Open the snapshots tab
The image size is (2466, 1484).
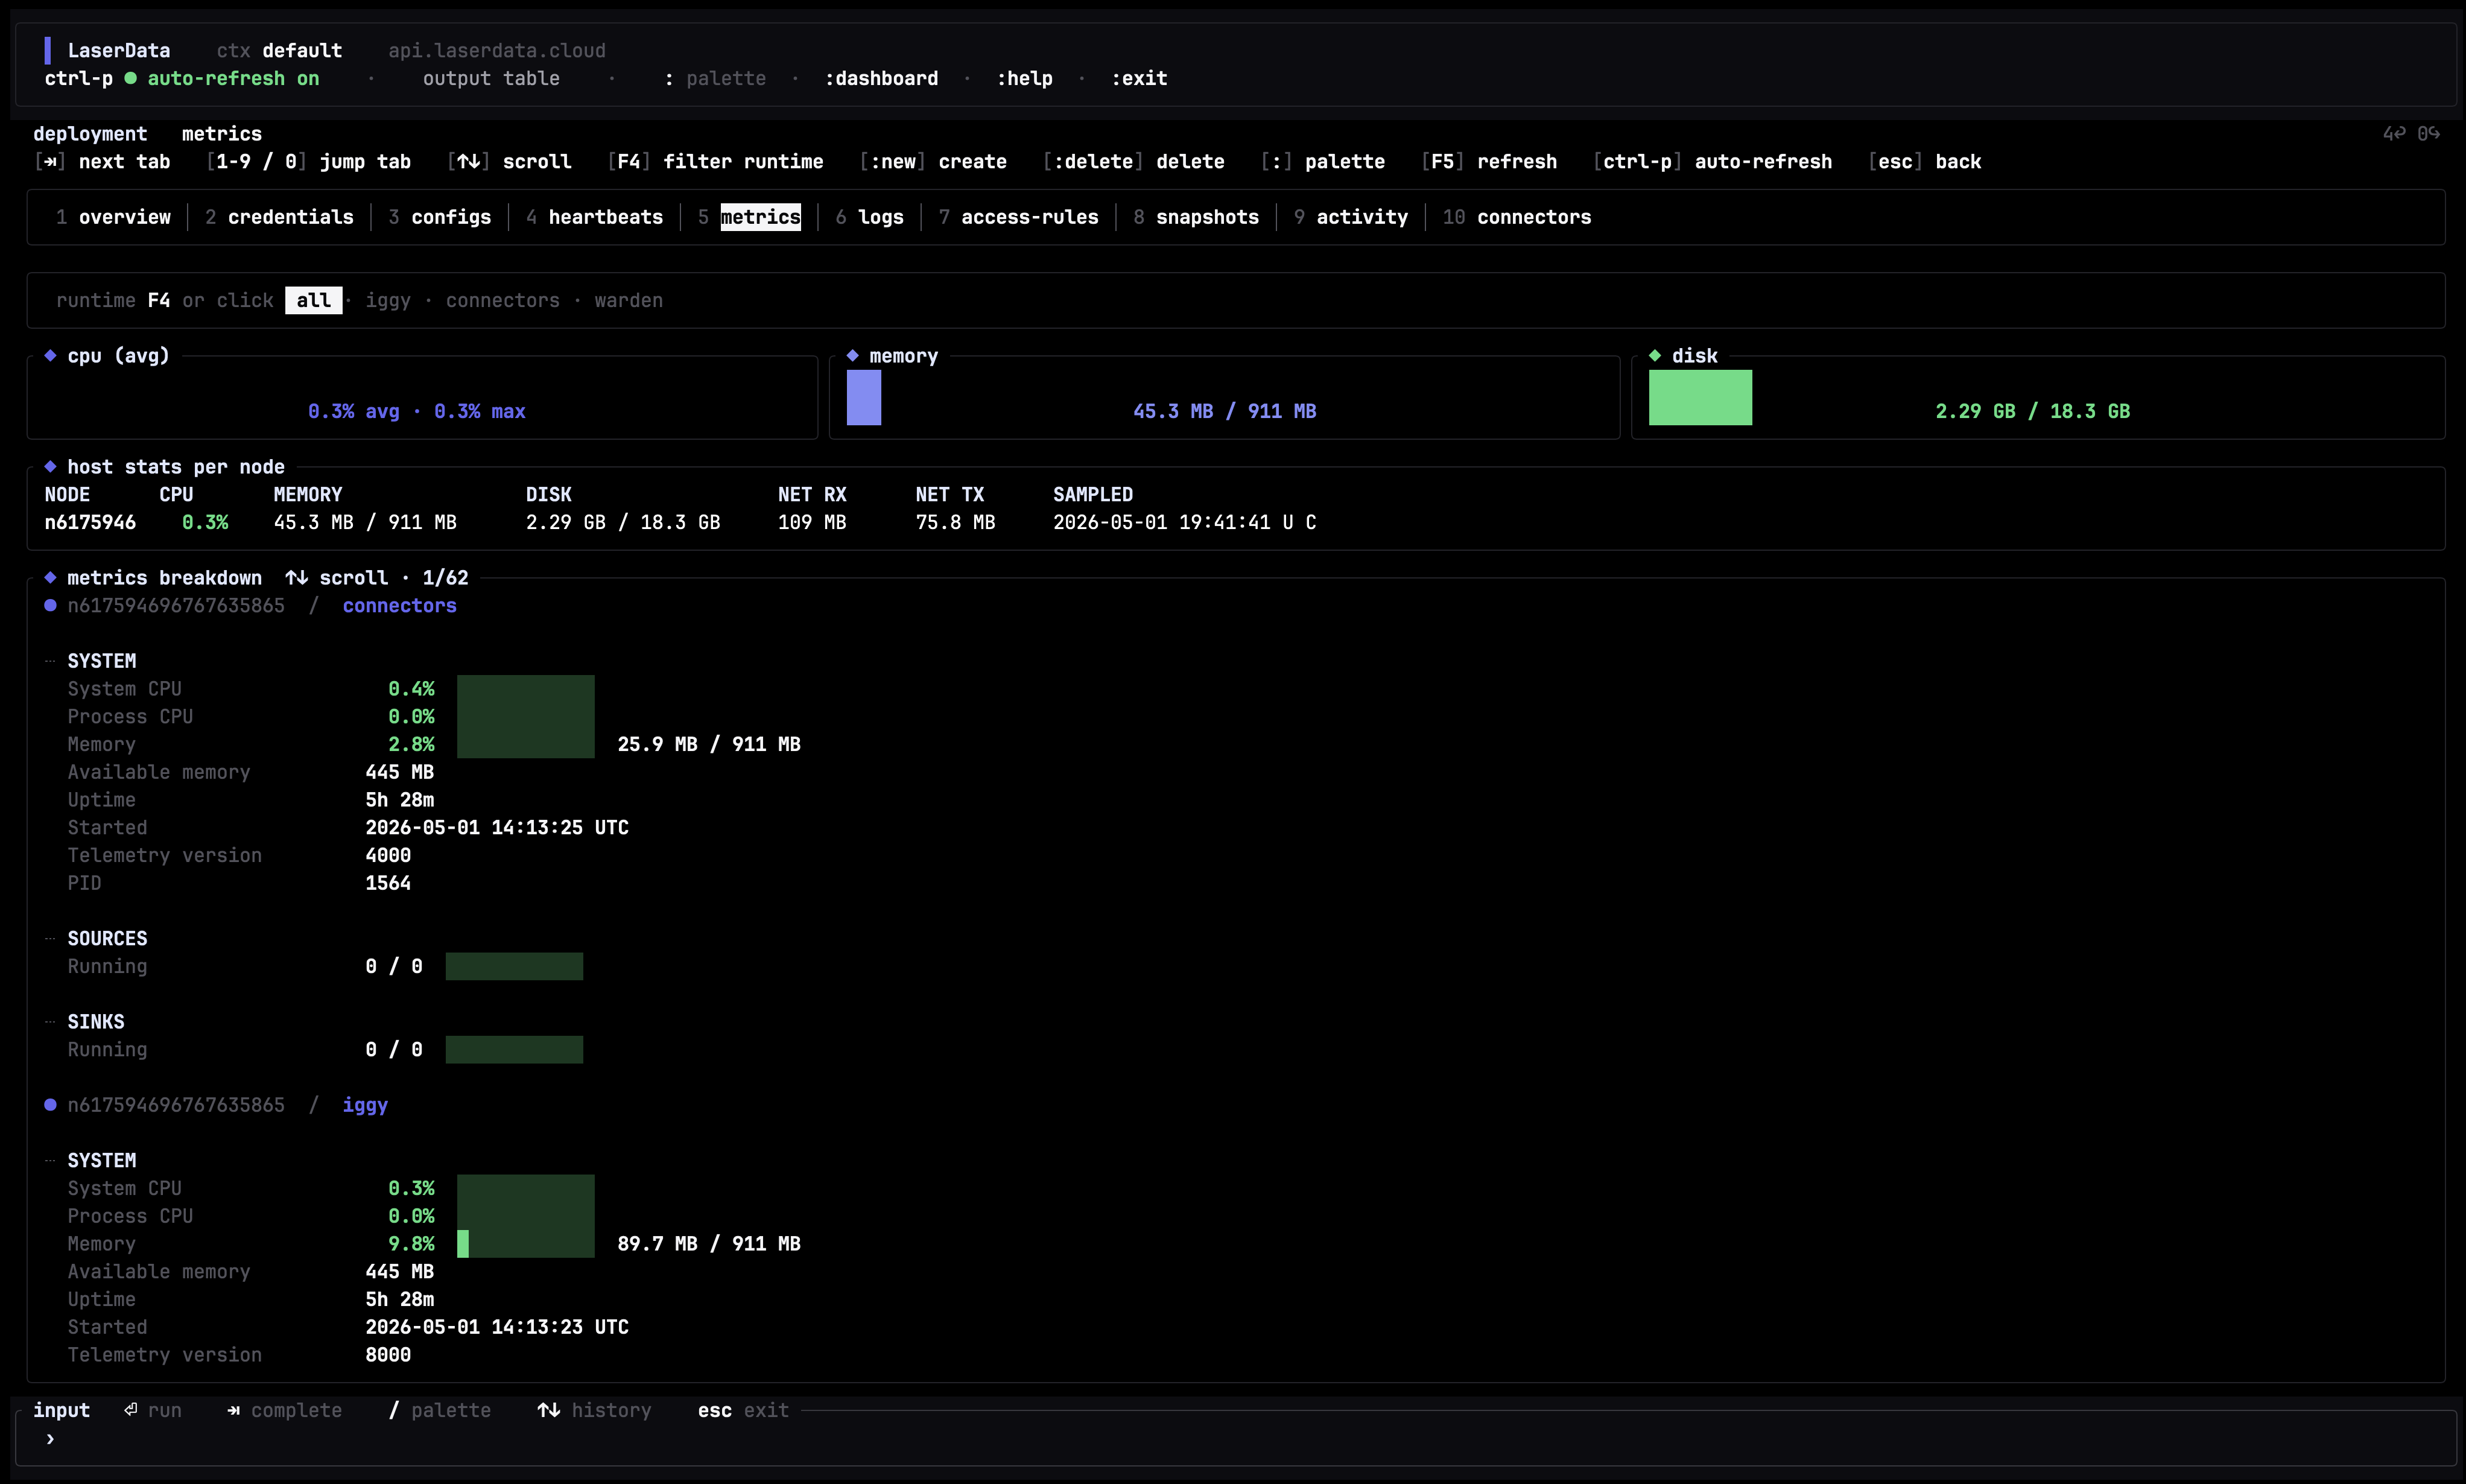1196,217
